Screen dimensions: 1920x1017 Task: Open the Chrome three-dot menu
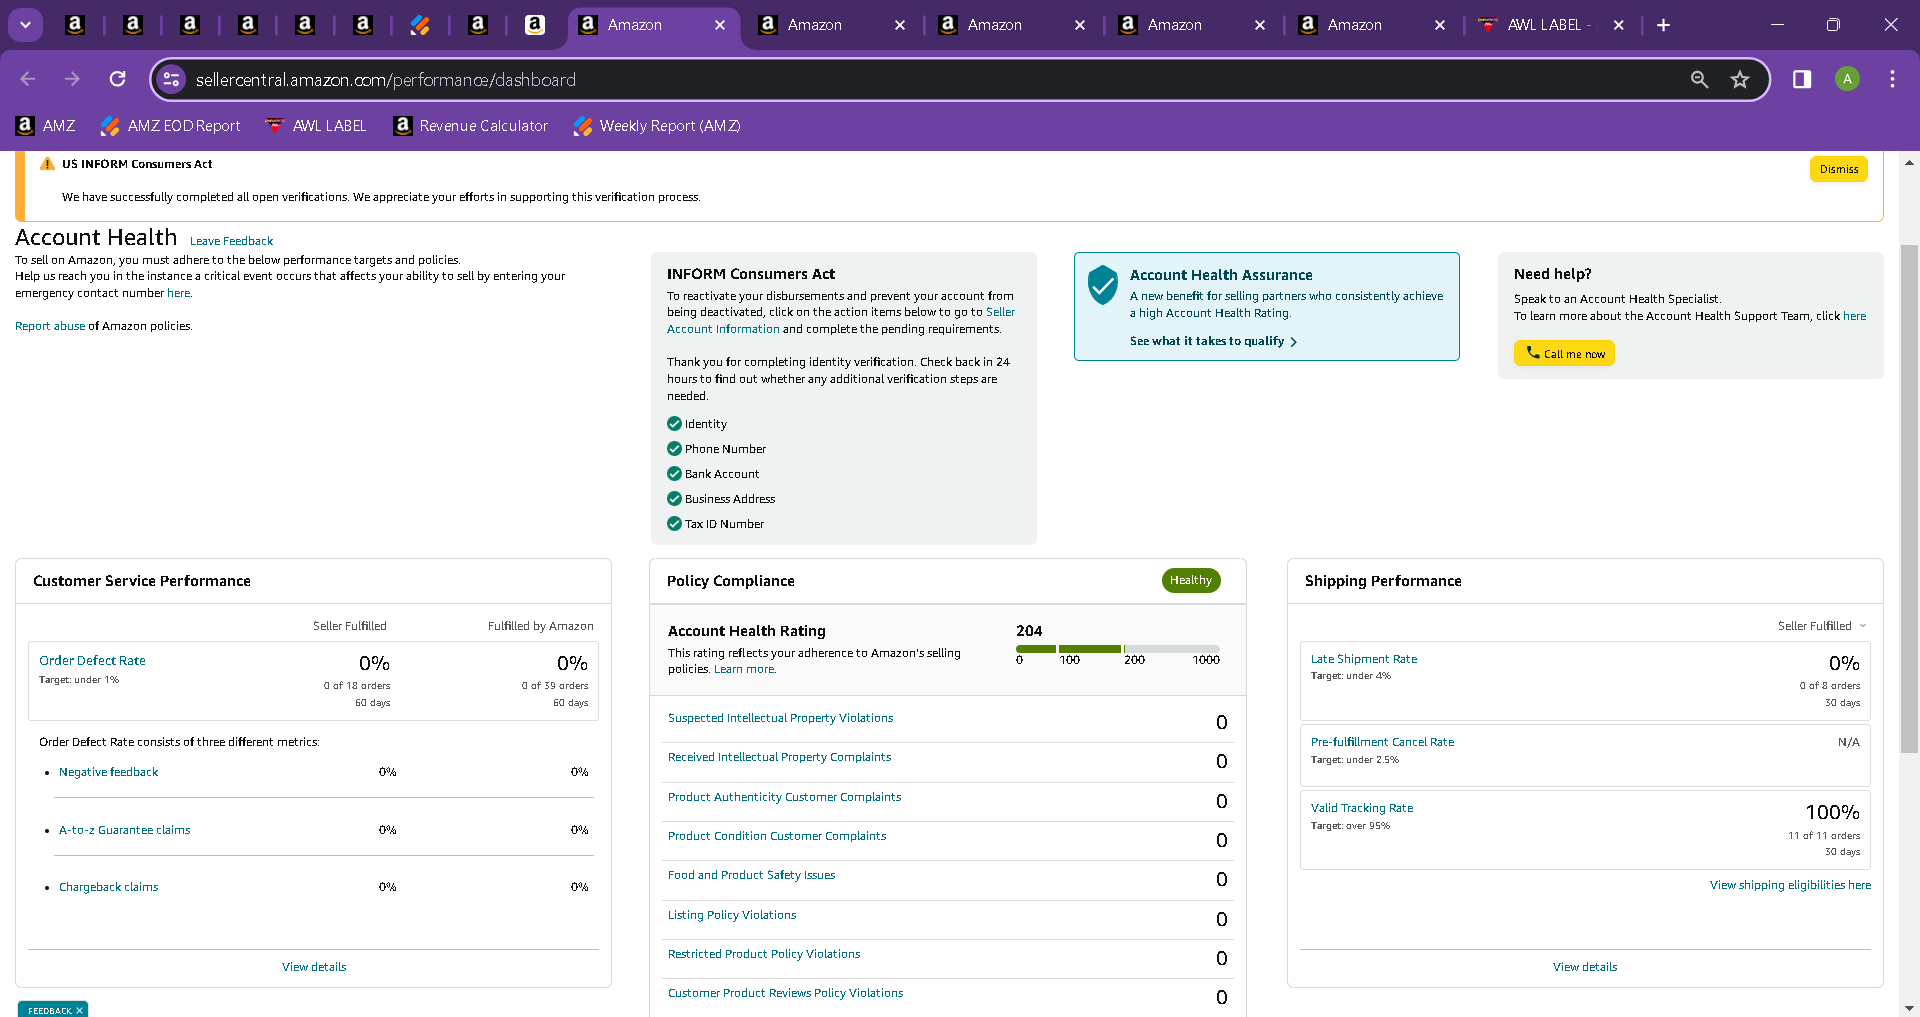(x=1892, y=79)
